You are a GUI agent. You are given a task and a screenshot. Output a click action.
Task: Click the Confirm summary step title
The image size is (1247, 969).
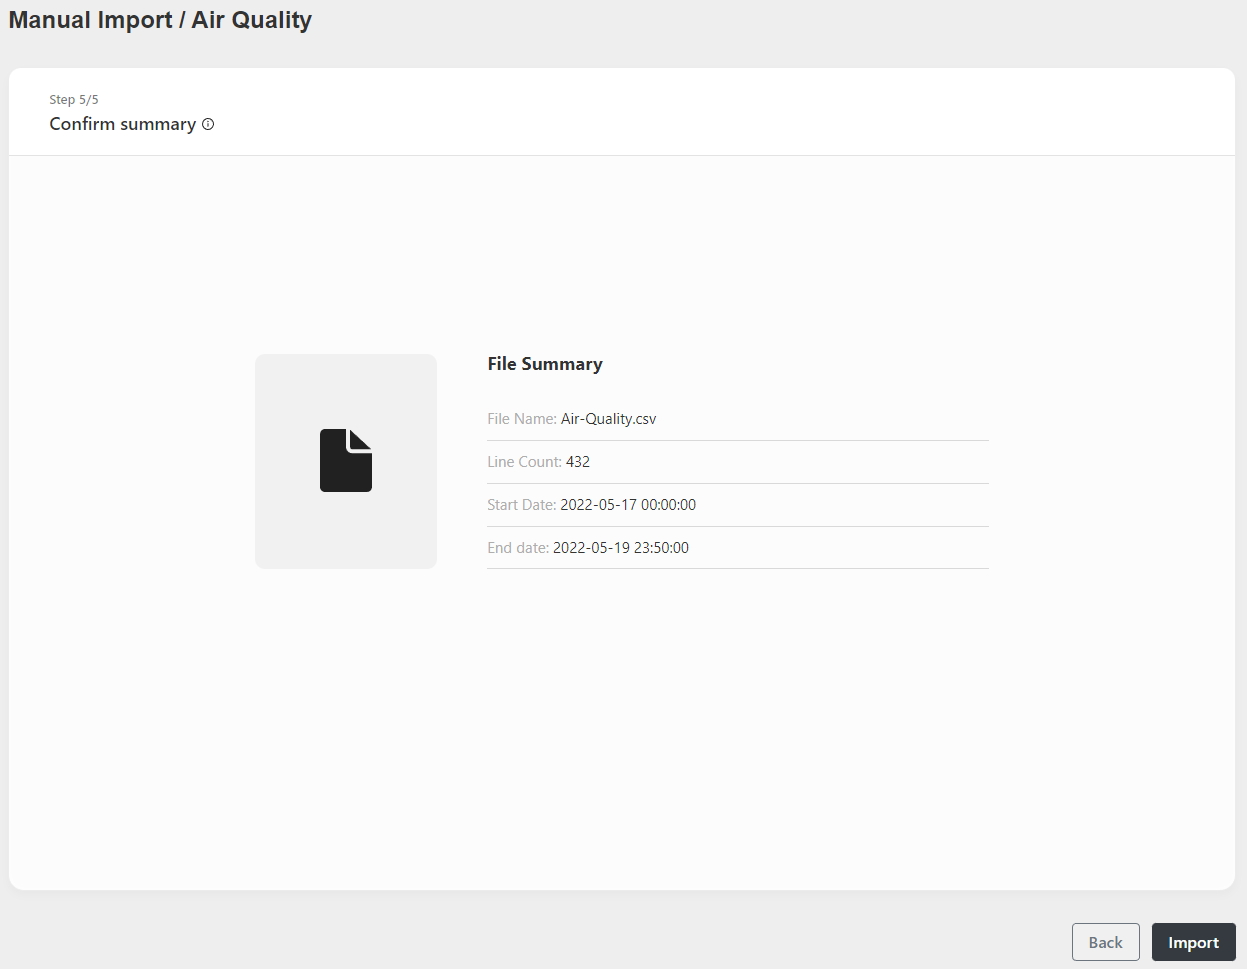[122, 124]
